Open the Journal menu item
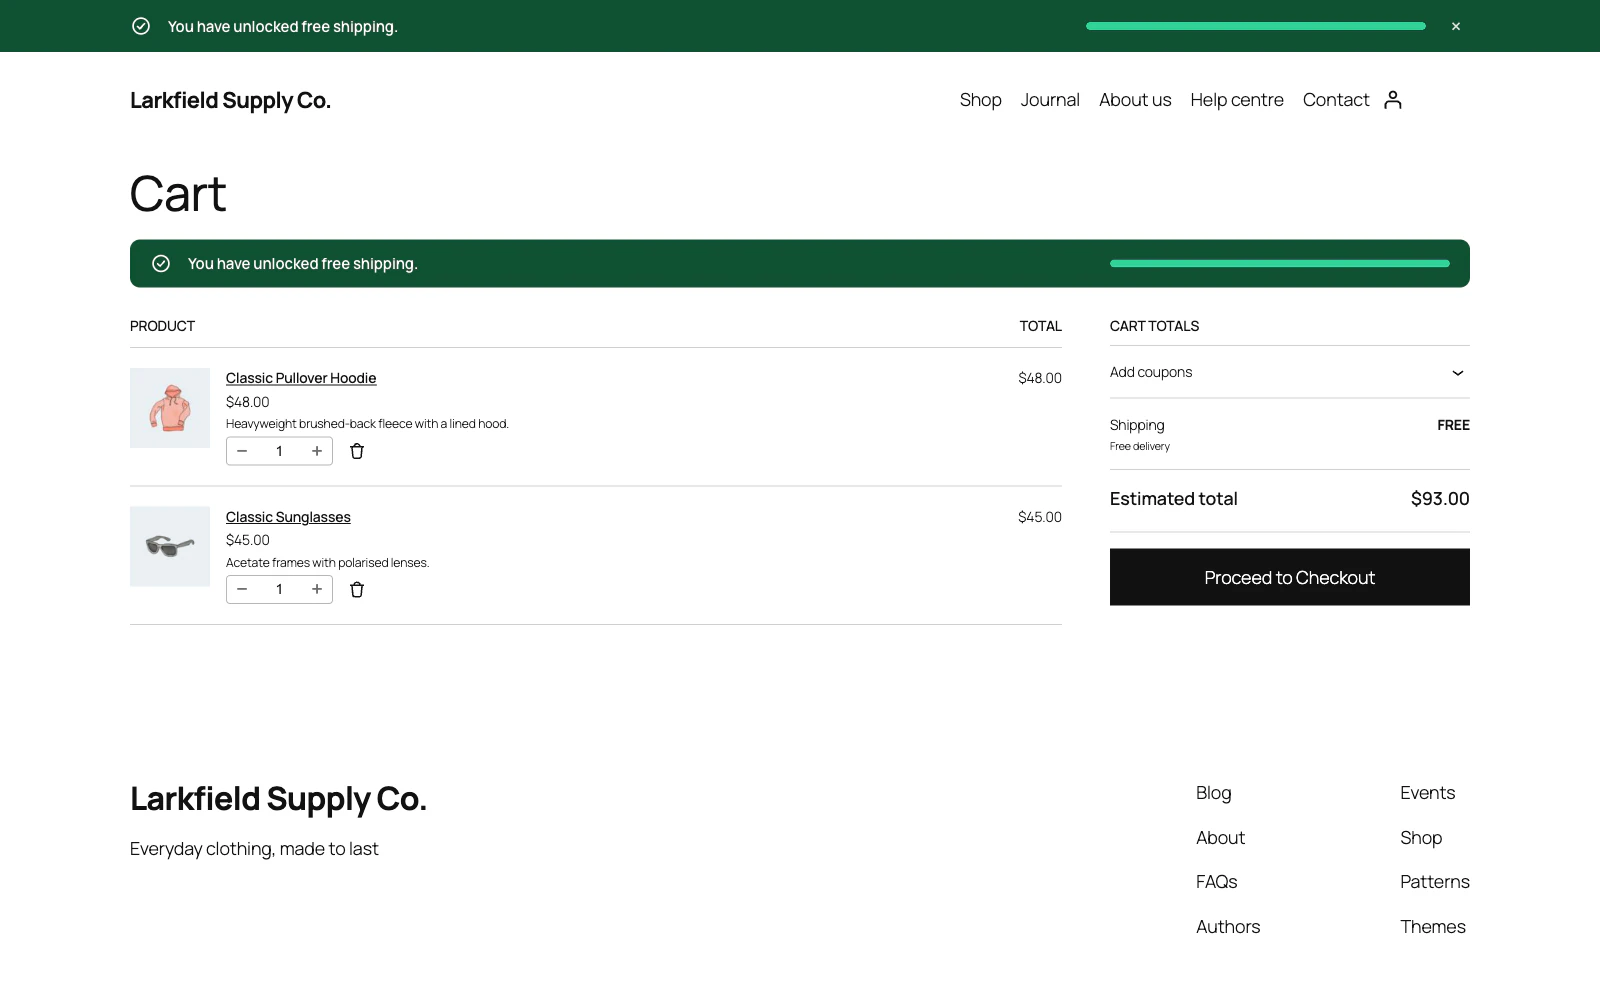 point(1050,100)
